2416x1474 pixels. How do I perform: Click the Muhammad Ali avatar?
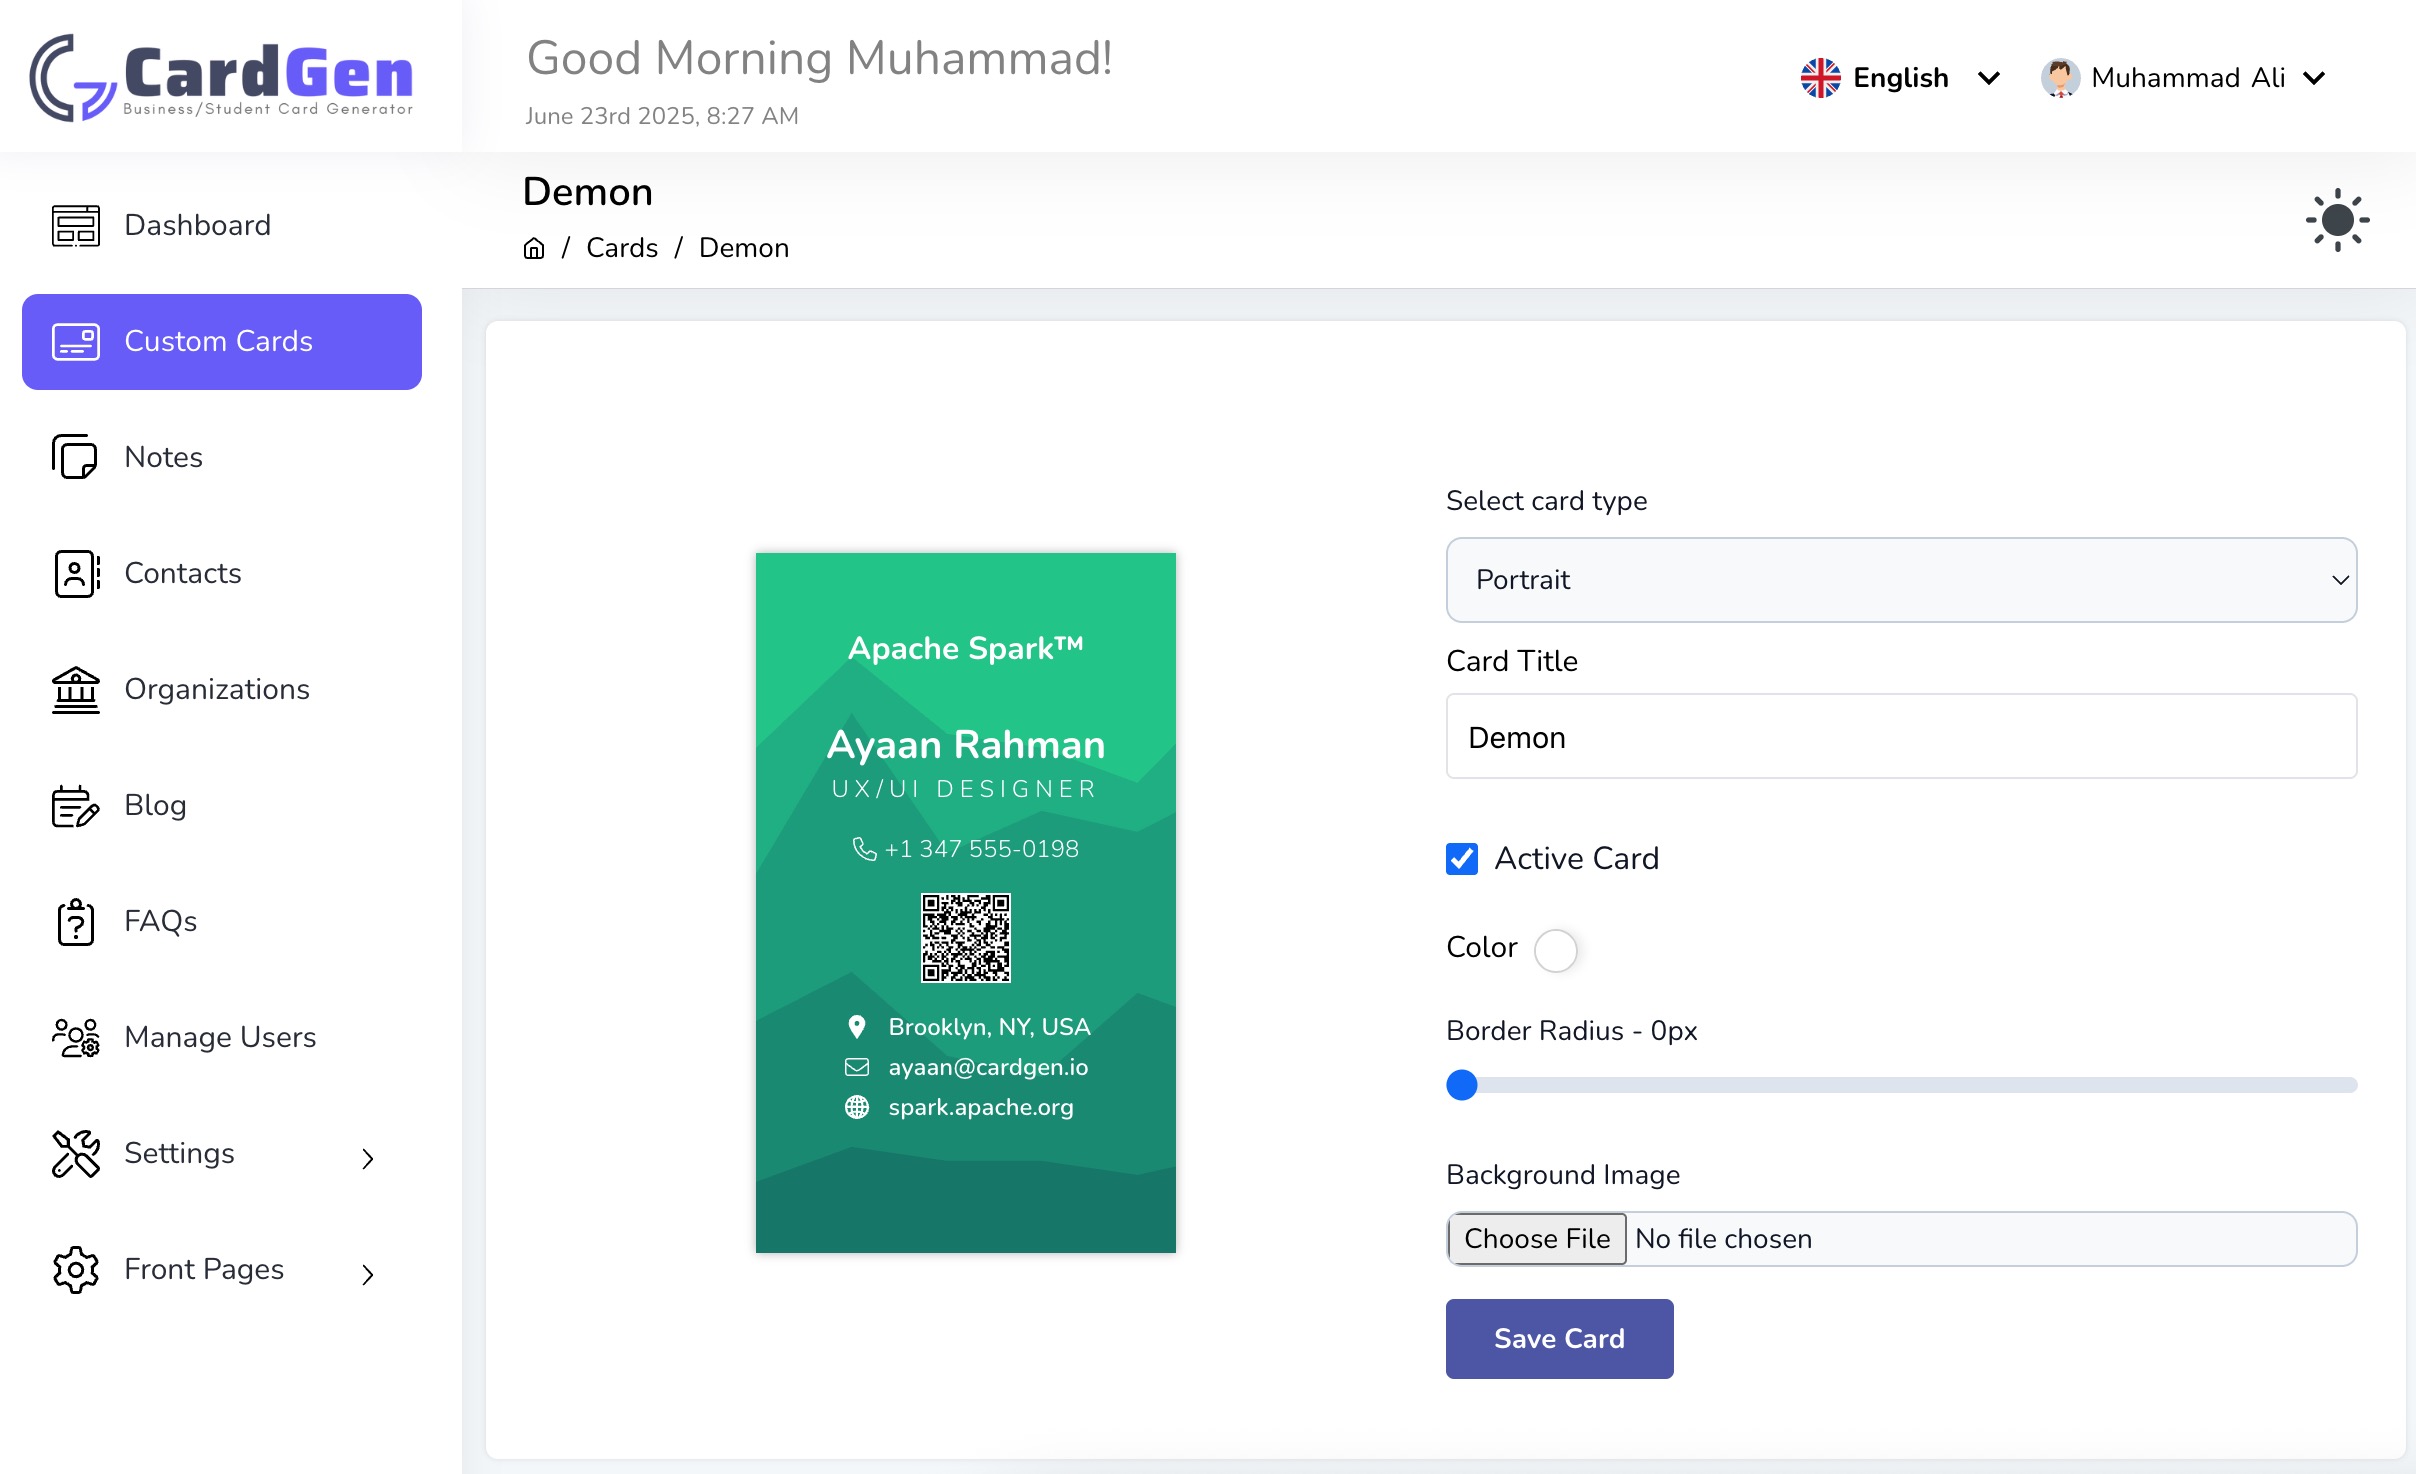pyautogui.click(x=2060, y=78)
